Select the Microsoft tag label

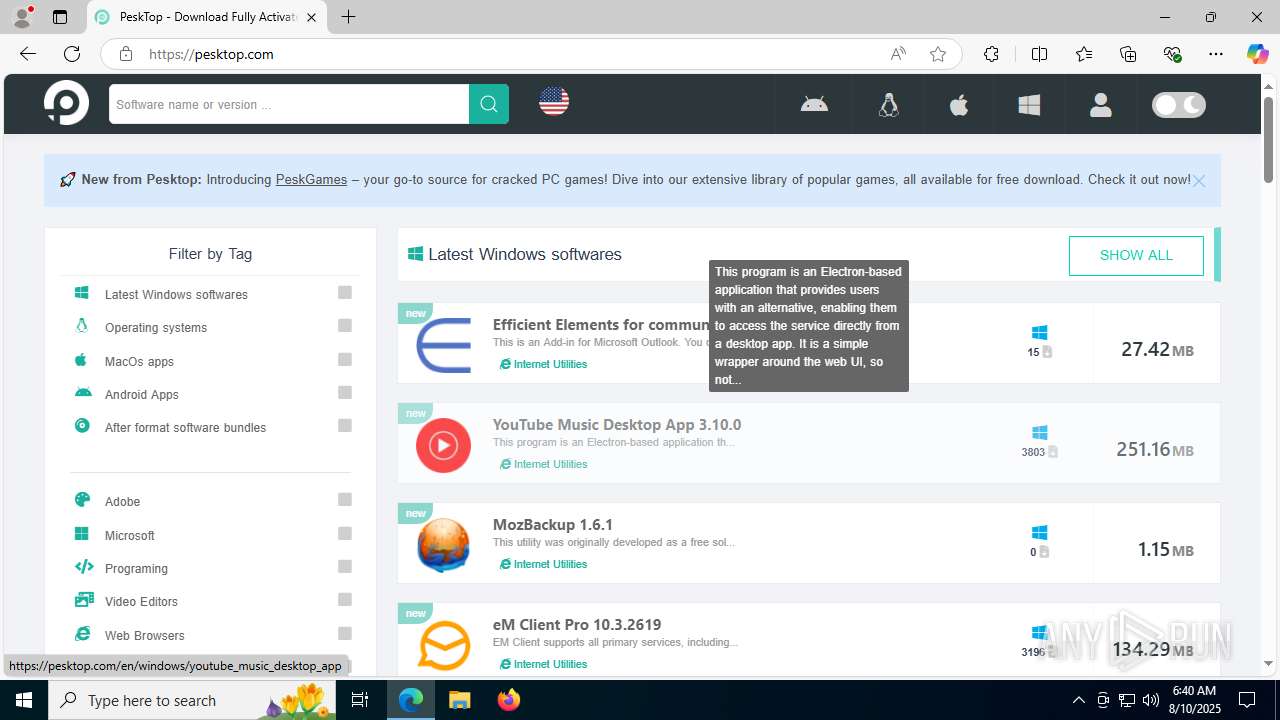pyautogui.click(x=130, y=535)
